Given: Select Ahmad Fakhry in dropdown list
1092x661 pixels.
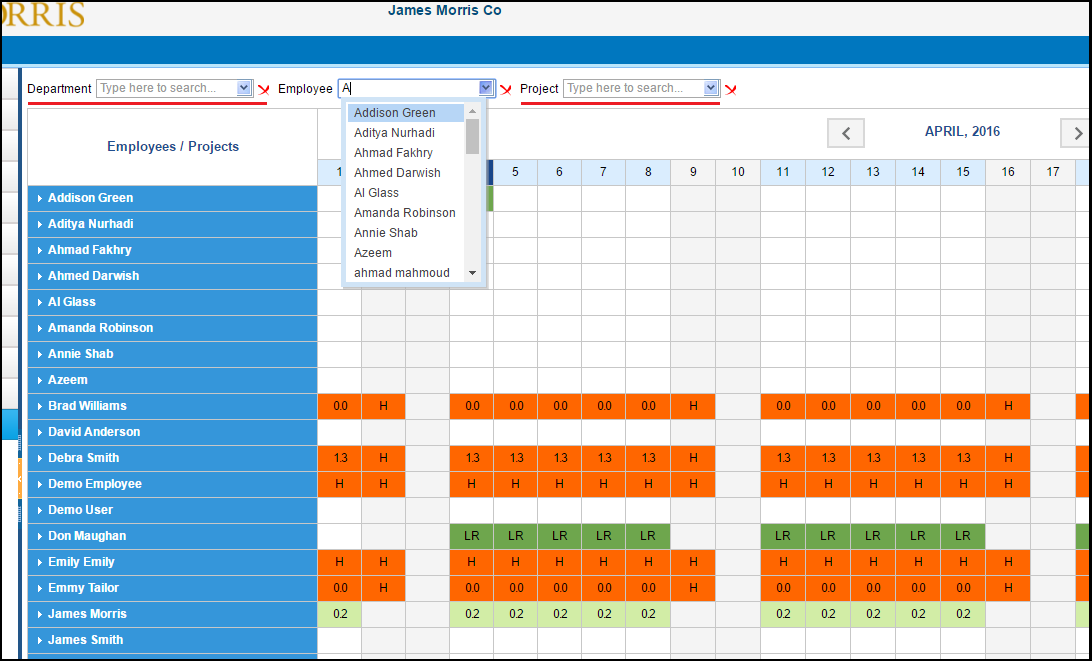Looking at the screenshot, I should click(x=405, y=153).
